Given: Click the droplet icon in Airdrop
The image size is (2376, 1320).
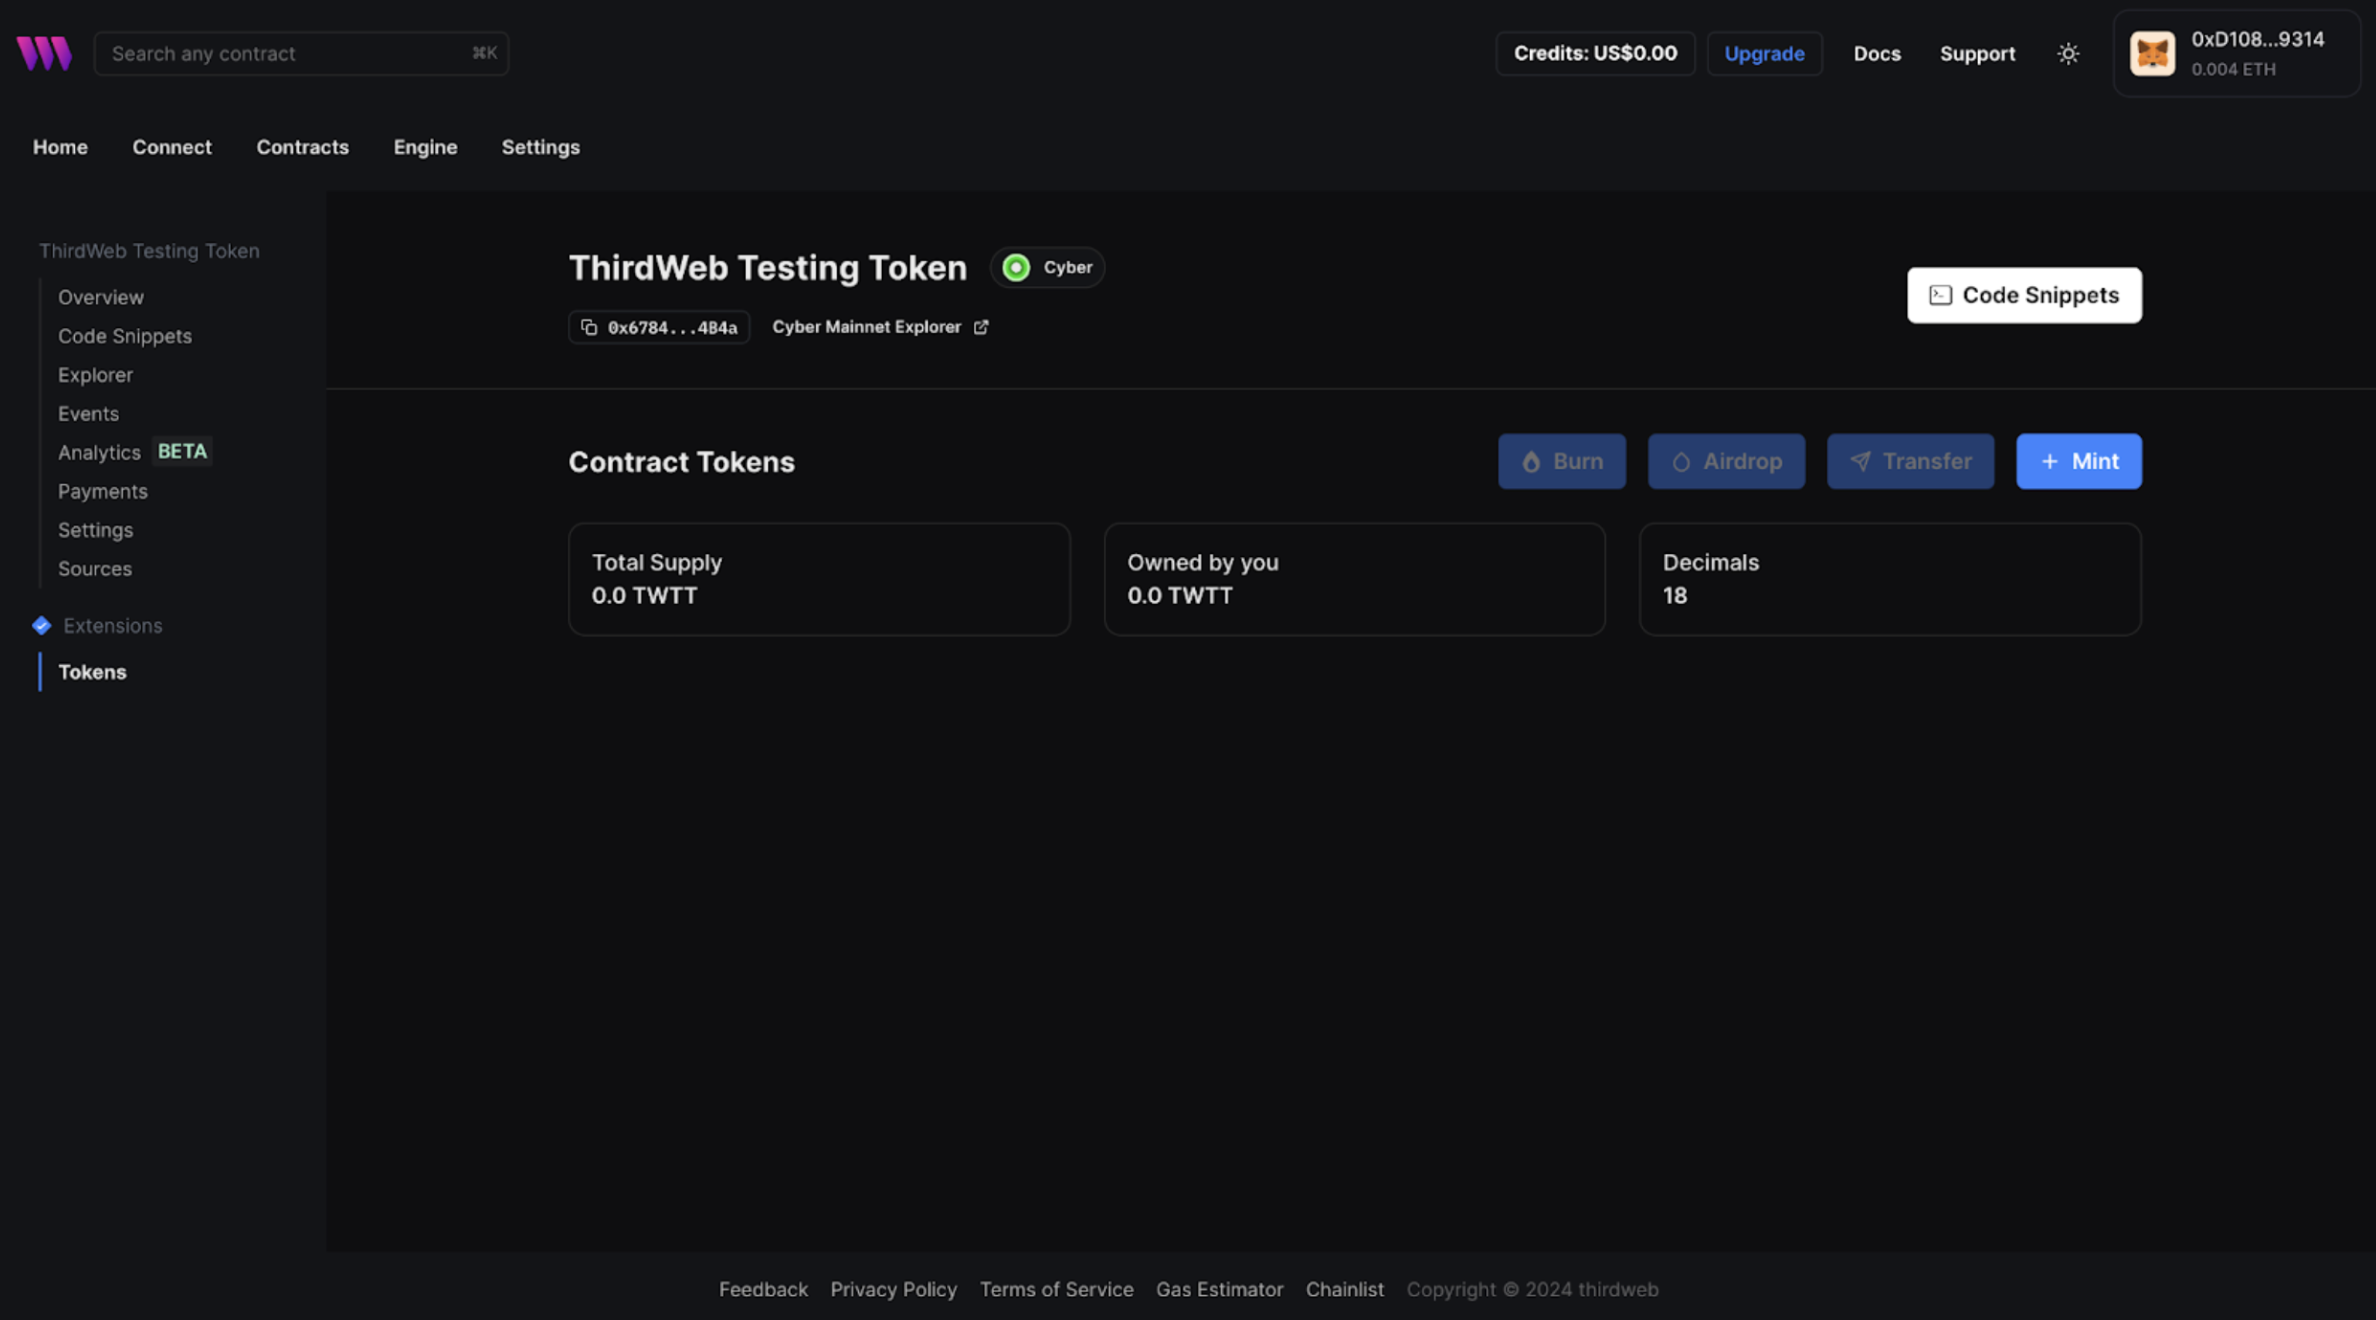Looking at the screenshot, I should [1681, 462].
